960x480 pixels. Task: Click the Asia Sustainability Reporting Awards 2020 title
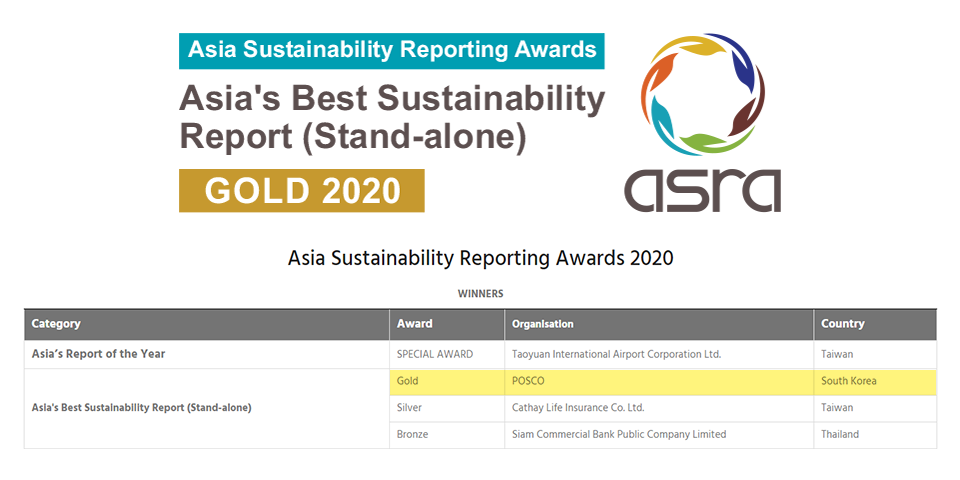[x=480, y=257]
